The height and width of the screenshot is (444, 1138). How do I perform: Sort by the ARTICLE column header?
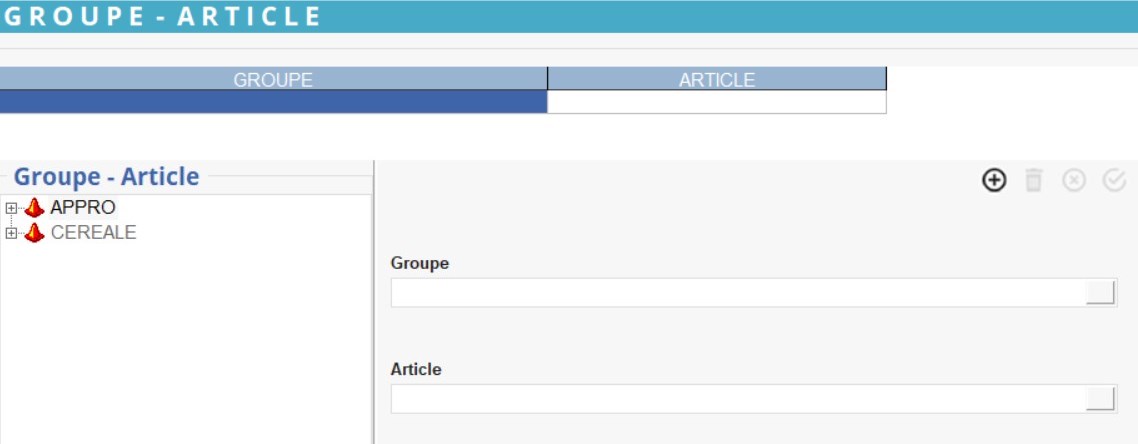point(716,80)
